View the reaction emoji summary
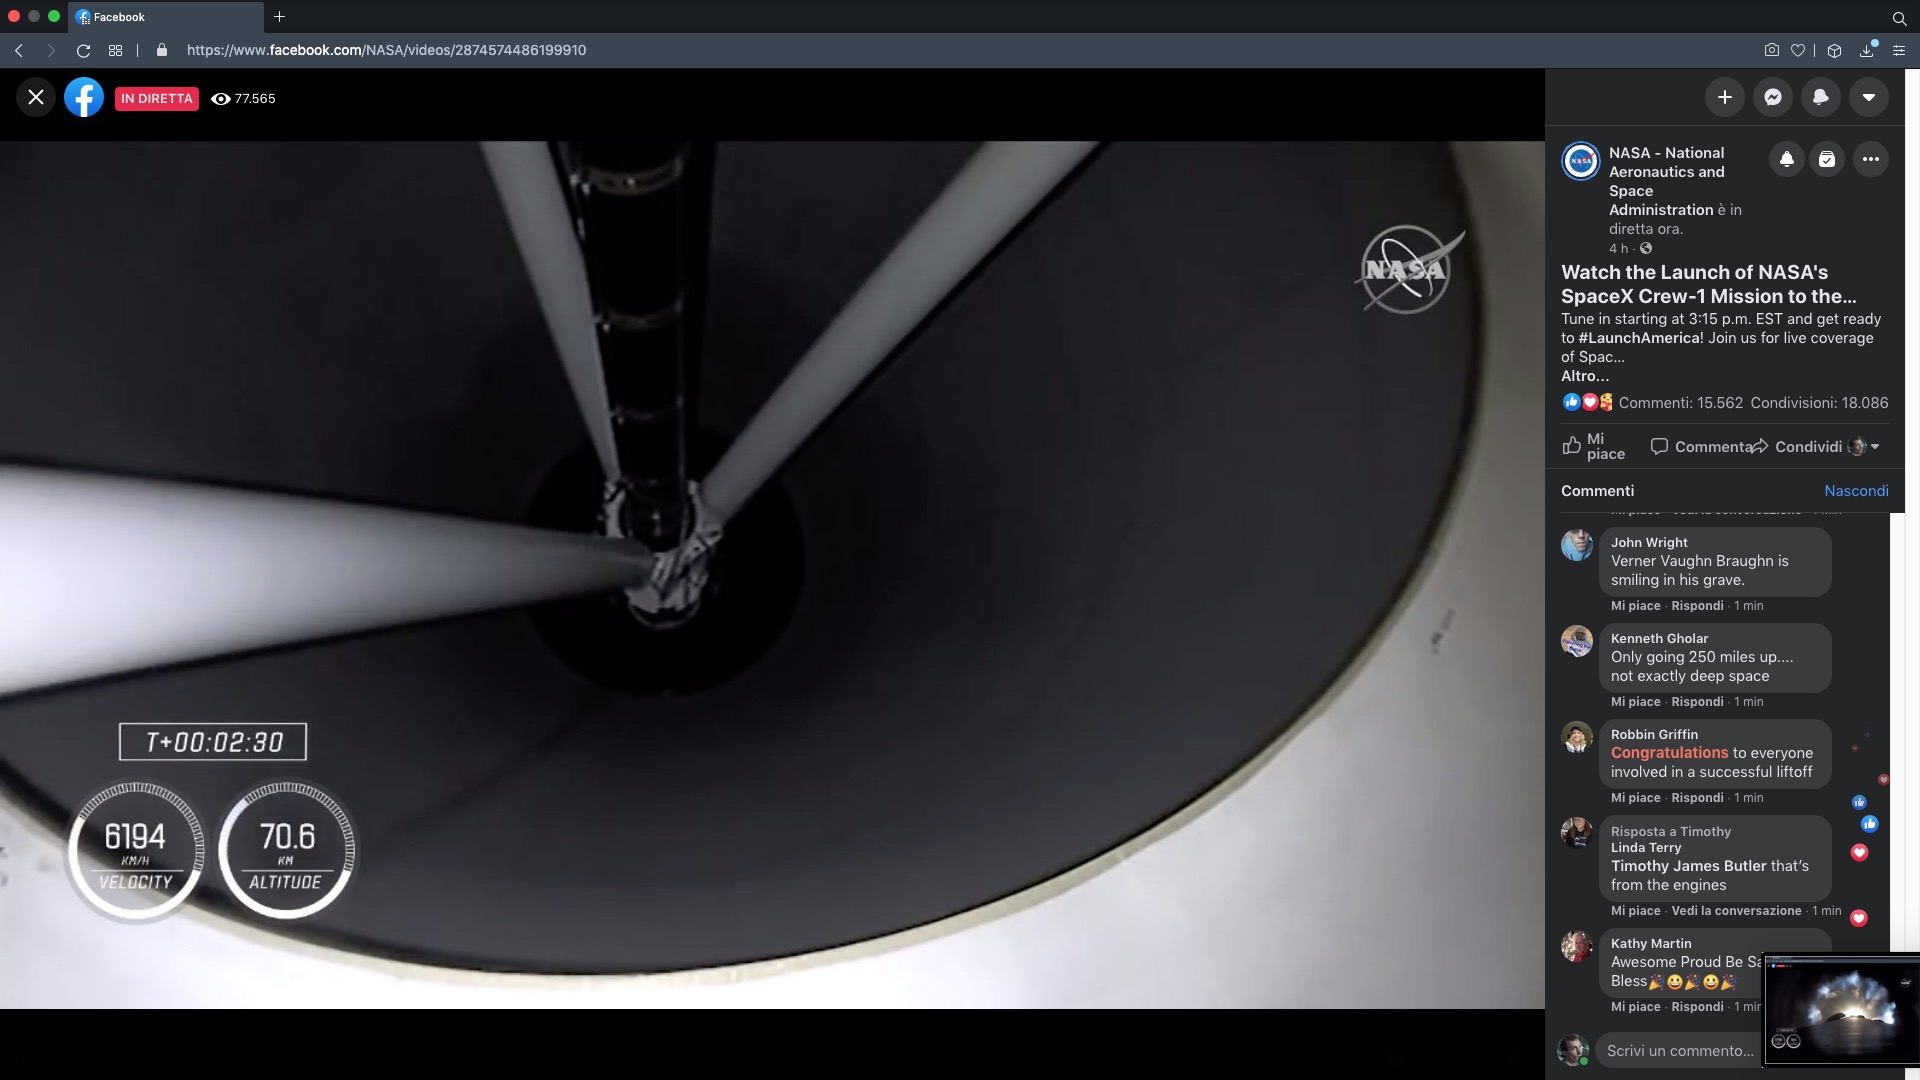This screenshot has width=1920, height=1080. (1587, 402)
